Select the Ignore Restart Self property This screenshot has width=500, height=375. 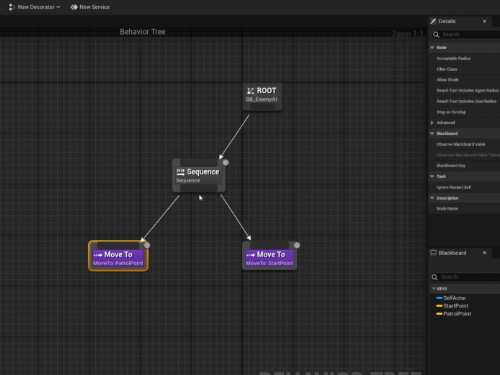click(454, 187)
